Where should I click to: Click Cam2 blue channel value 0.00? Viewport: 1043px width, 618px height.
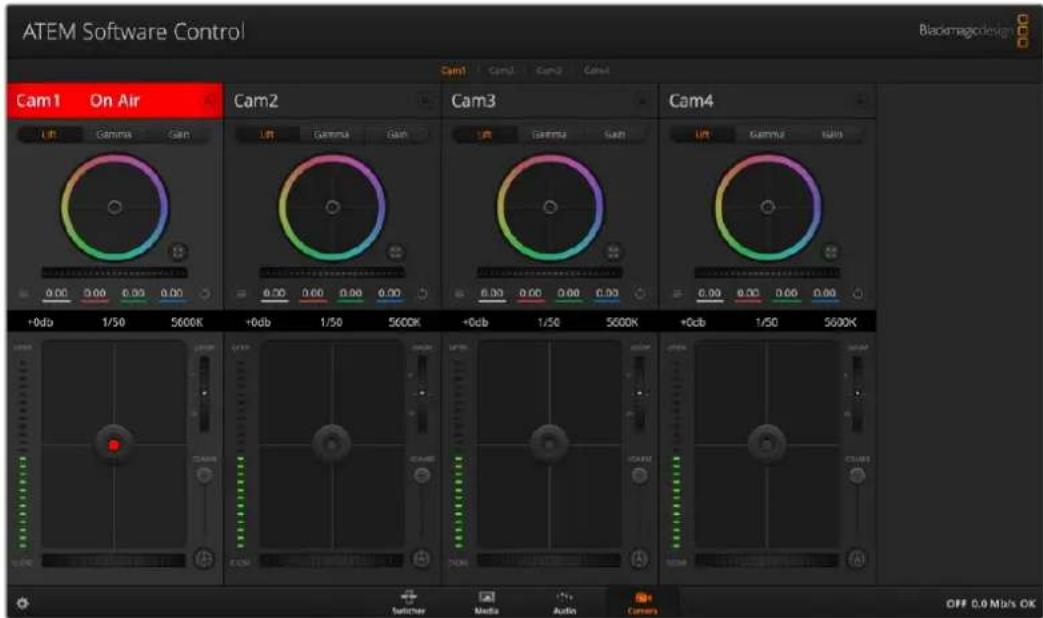click(x=389, y=294)
